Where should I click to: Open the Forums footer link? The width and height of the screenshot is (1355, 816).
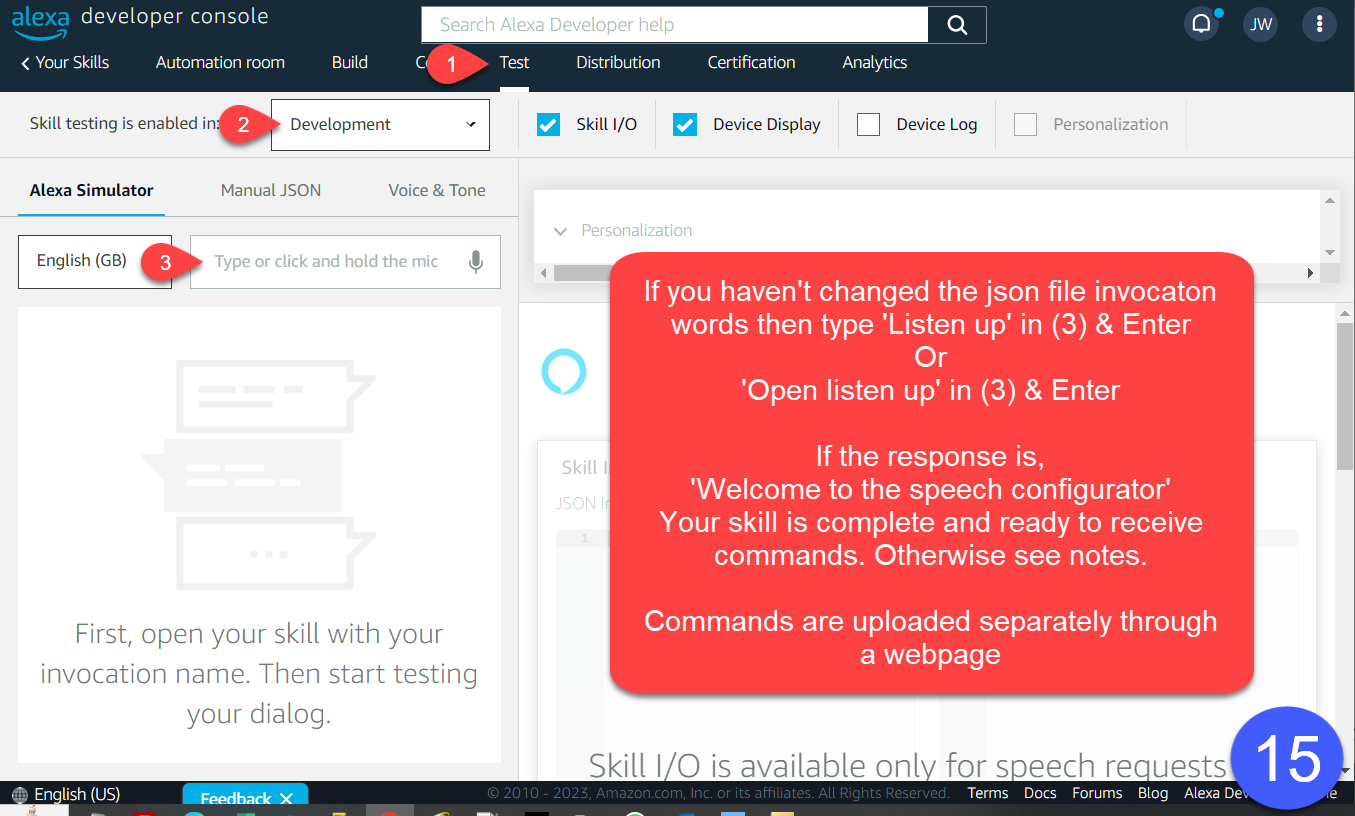click(x=1097, y=793)
